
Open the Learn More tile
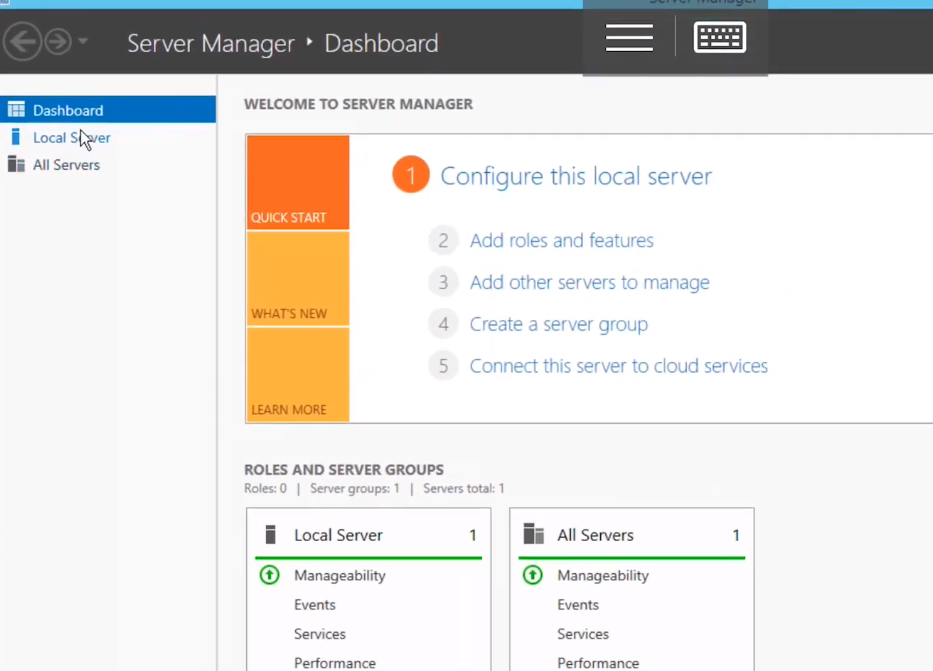click(x=297, y=375)
